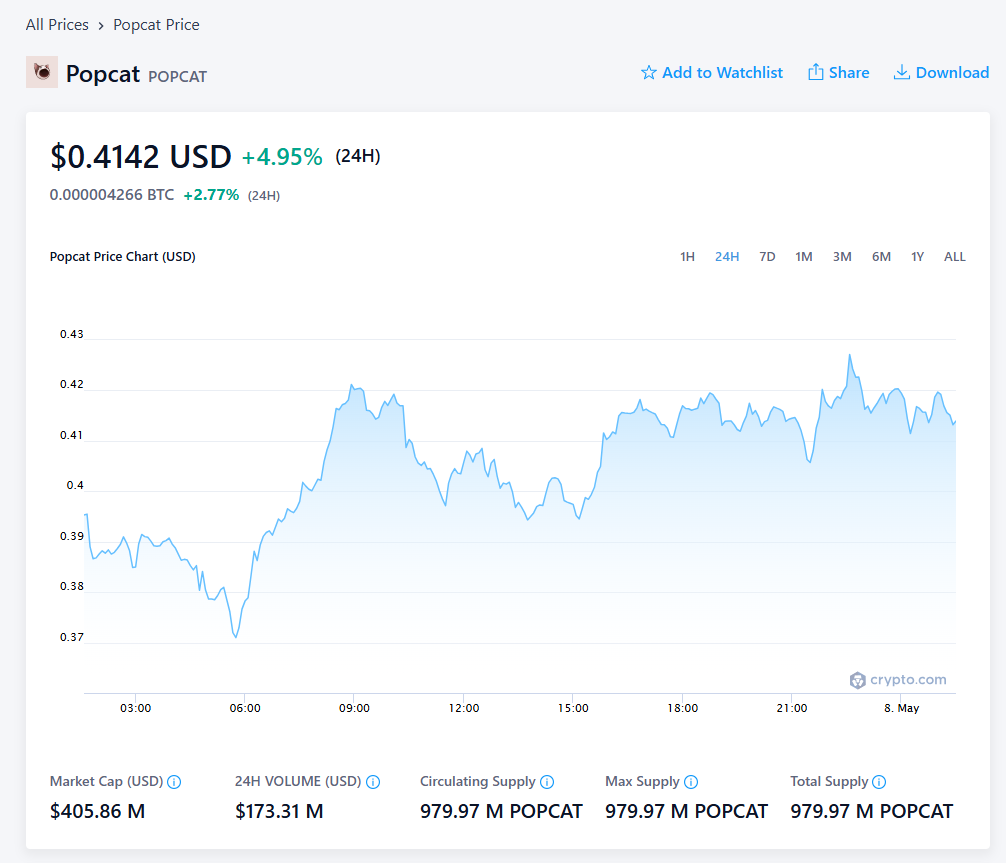The image size is (1006, 863).
Task: Click the Popcat coin logo icon
Action: [42, 72]
